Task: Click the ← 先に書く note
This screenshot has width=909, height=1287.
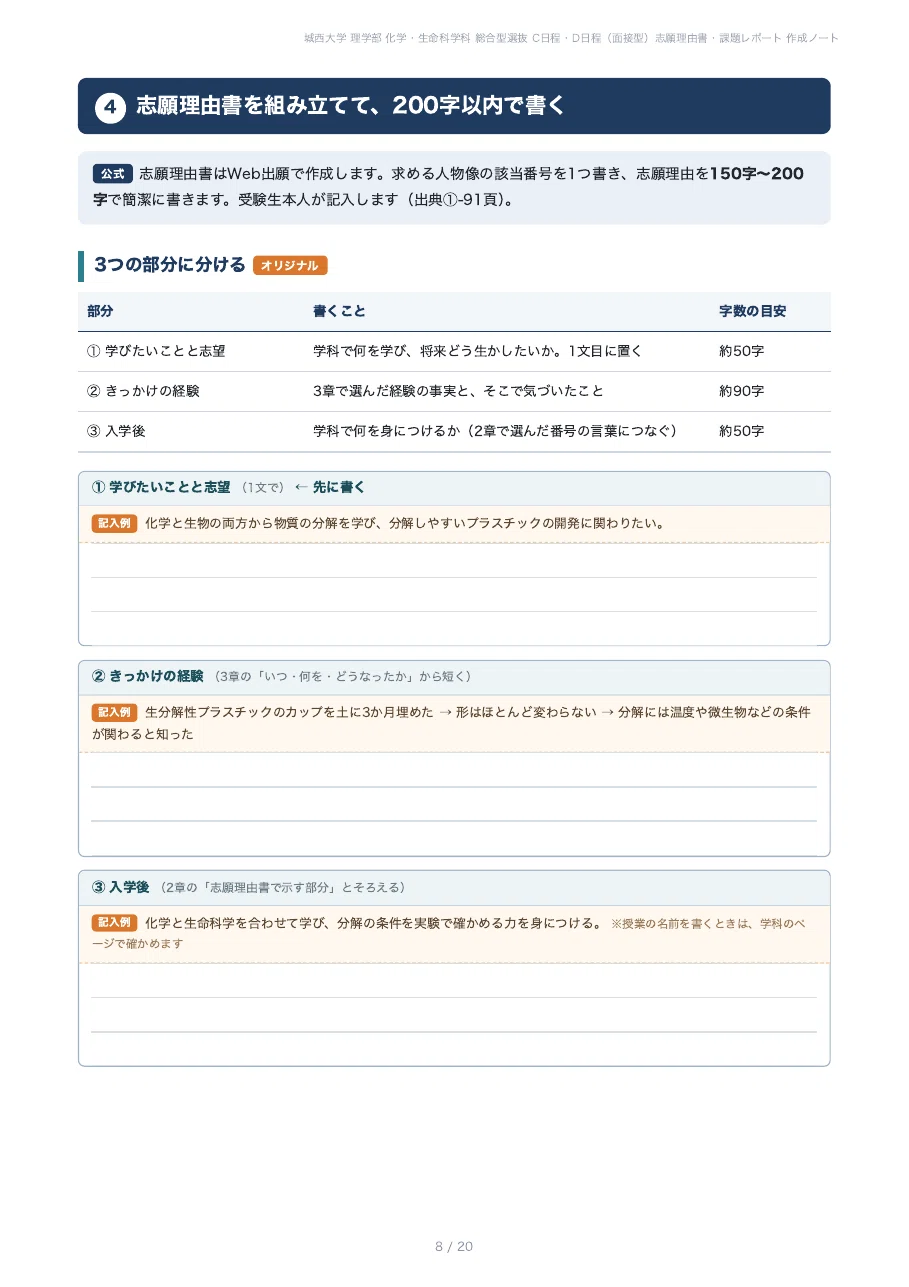Action: click(330, 488)
